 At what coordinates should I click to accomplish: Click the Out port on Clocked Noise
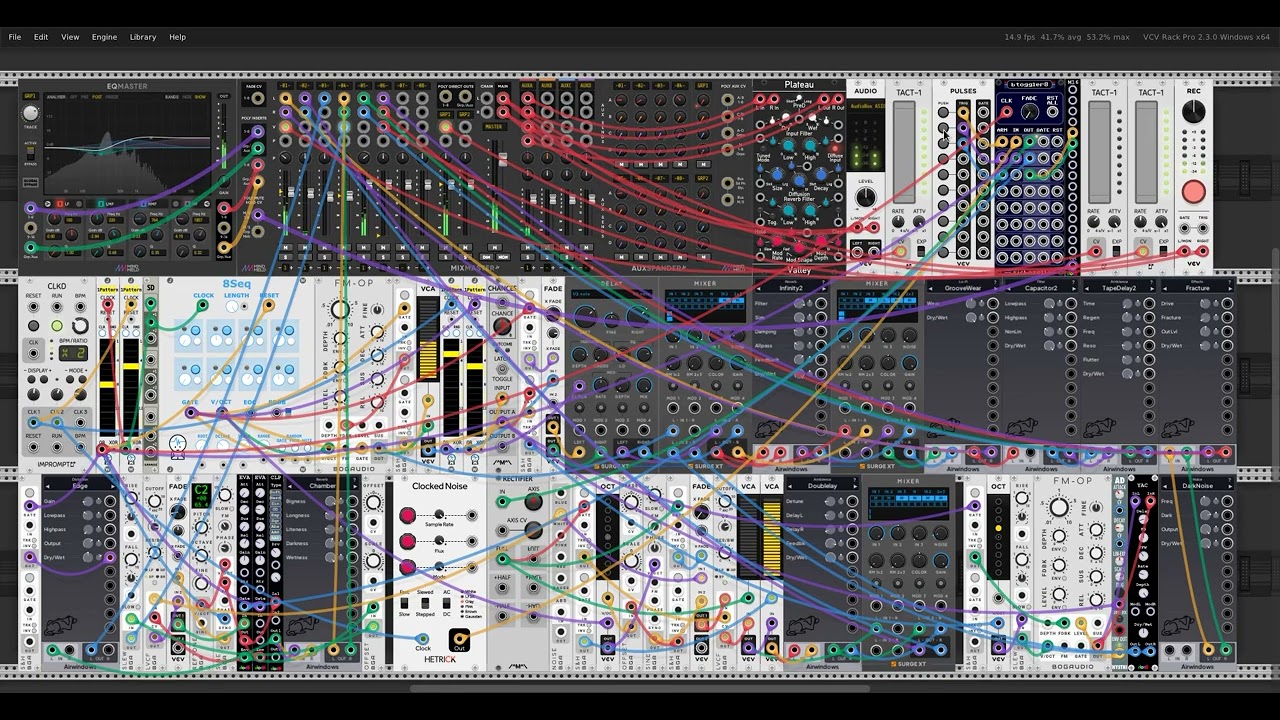click(459, 639)
